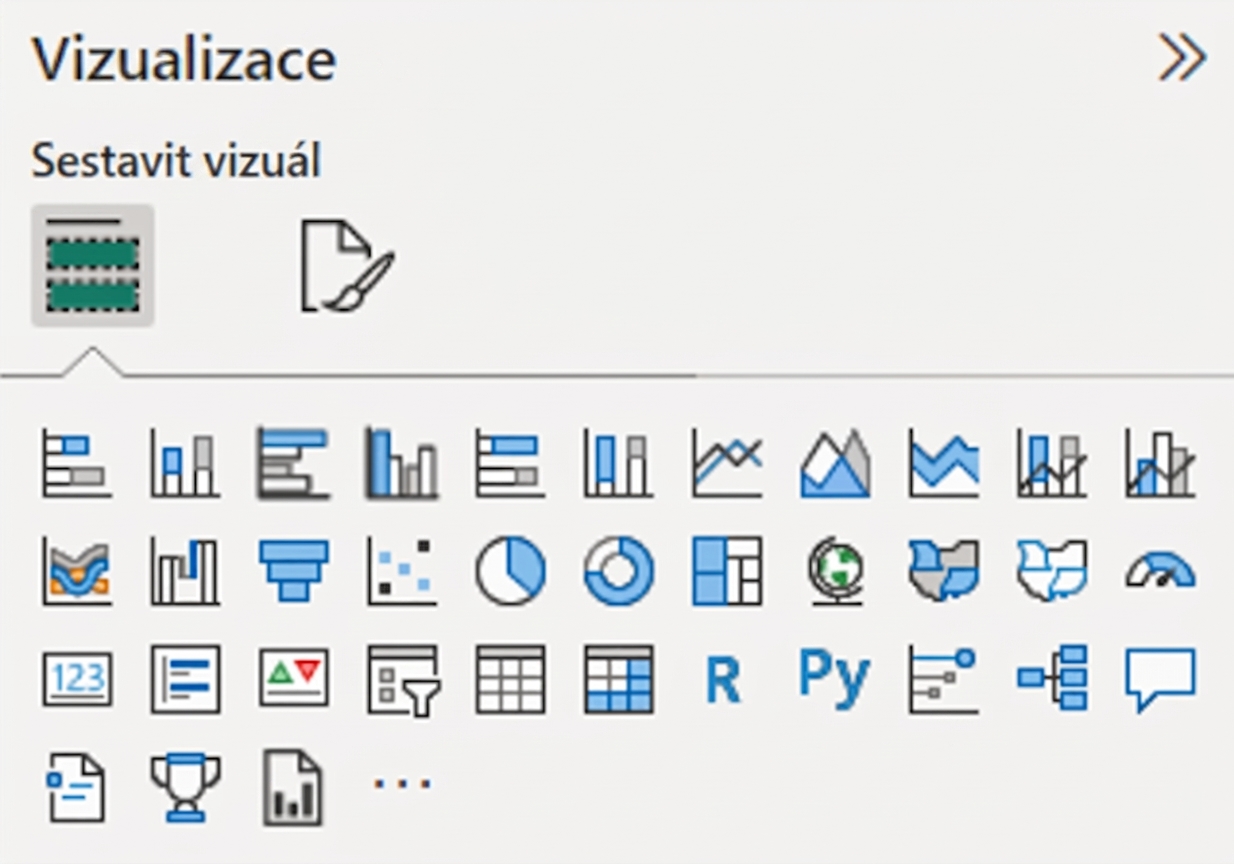Insert a stacked bar chart visual
Viewport: 1234px width, 864px height.
77,463
